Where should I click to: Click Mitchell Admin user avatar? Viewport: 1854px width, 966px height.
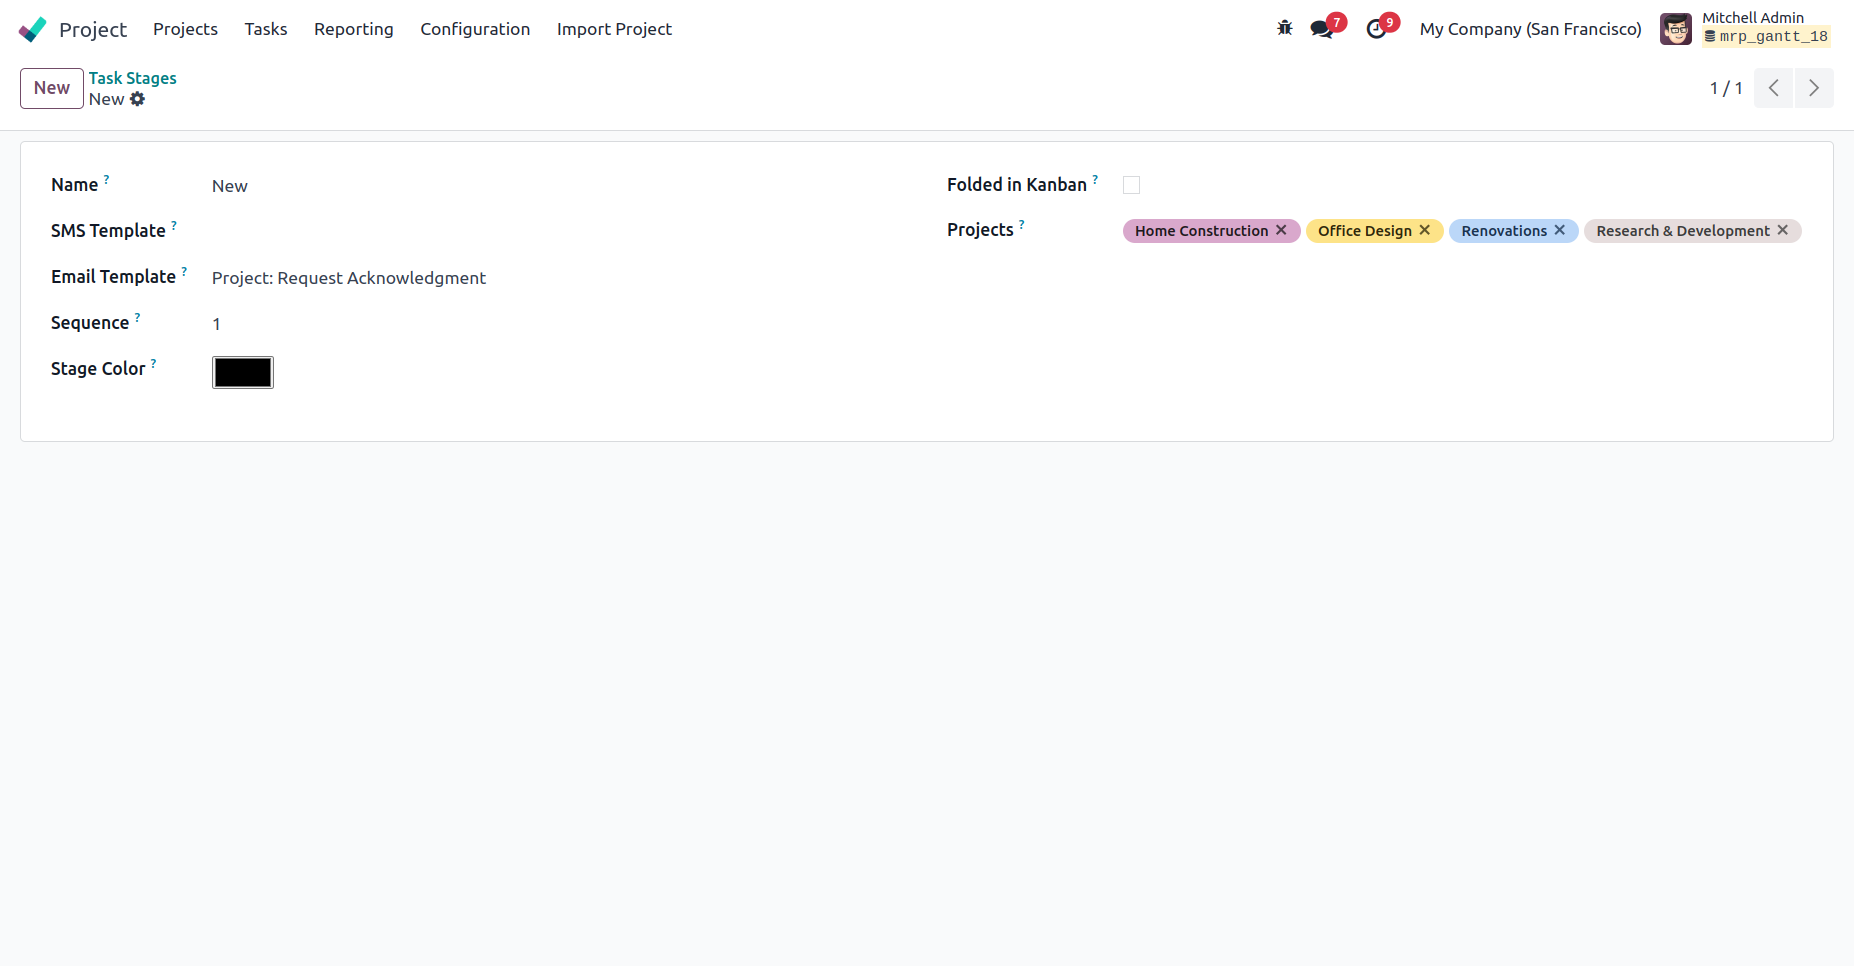click(1676, 29)
